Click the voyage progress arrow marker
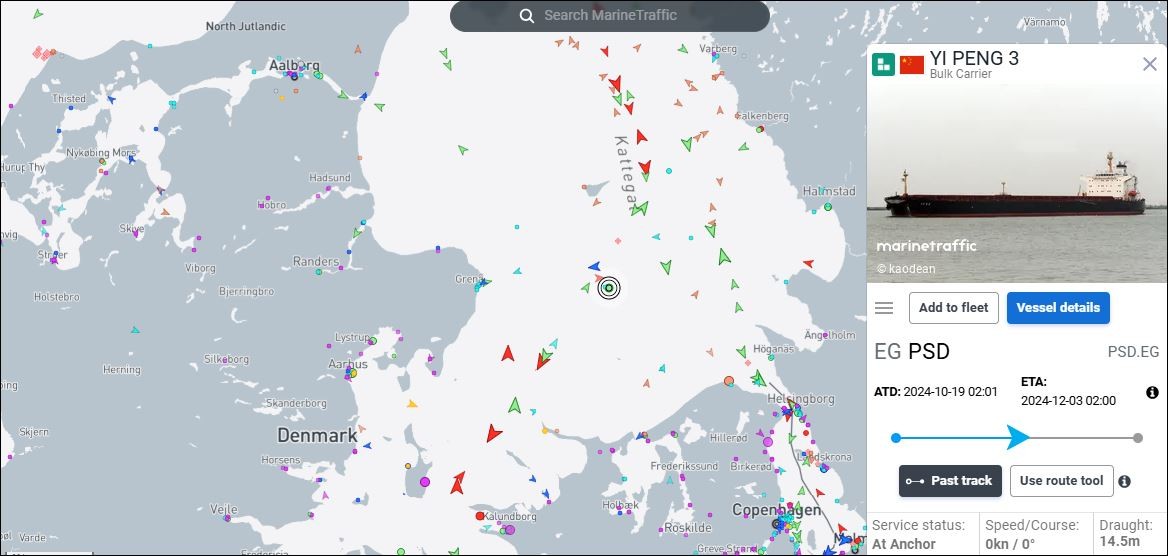Image resolution: width=1168 pixels, height=556 pixels. tap(1018, 437)
